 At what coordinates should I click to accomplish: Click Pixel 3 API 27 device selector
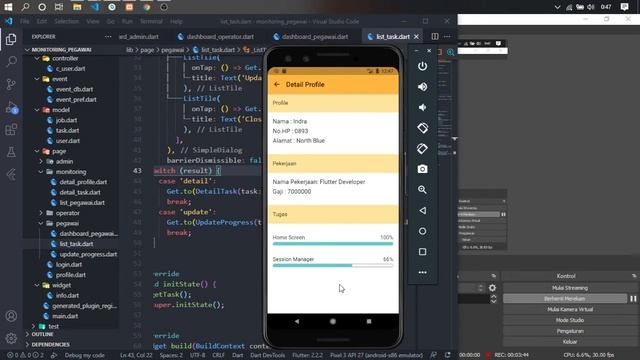(x=376, y=355)
